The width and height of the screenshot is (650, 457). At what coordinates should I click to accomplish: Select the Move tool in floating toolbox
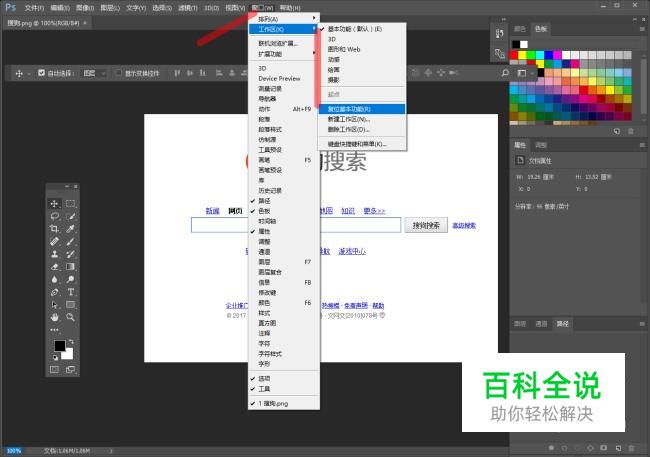54,204
